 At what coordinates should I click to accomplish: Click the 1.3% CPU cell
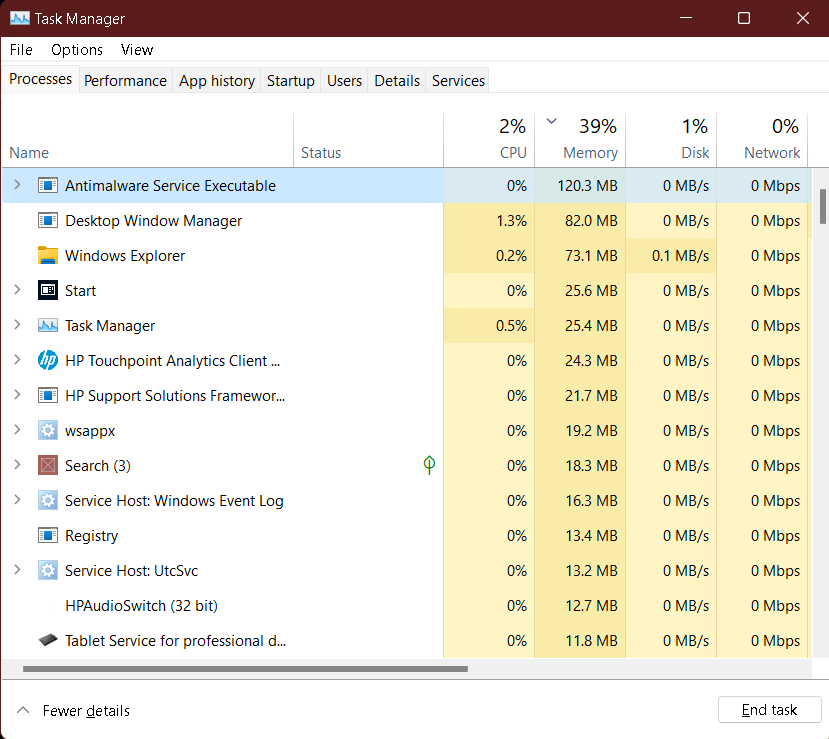pos(489,220)
